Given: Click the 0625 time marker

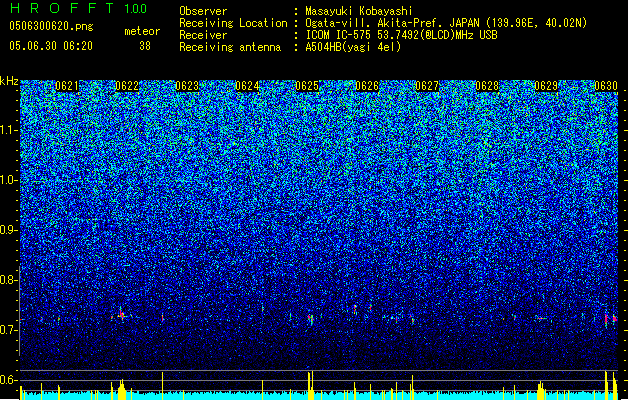Looking at the screenshot, I should click(x=307, y=86).
